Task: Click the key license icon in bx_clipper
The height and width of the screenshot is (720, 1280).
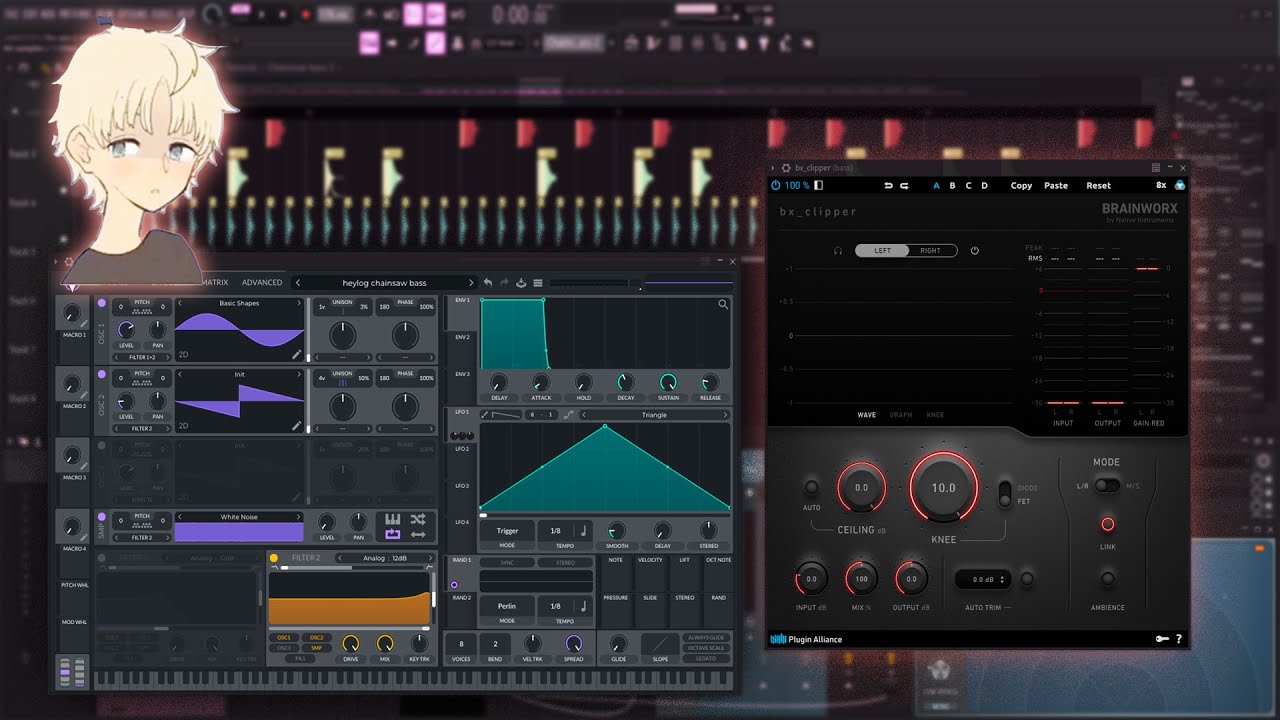Action: [1162, 639]
